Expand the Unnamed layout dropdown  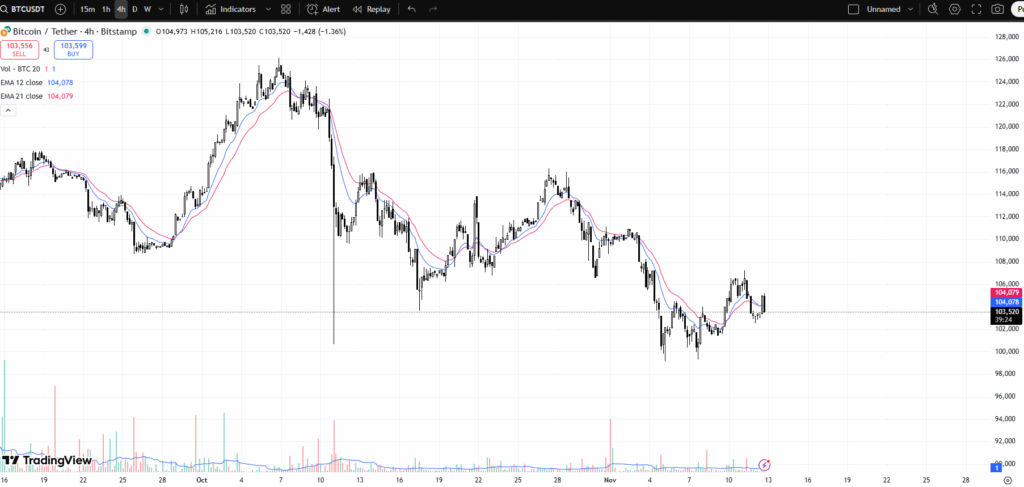(x=910, y=9)
